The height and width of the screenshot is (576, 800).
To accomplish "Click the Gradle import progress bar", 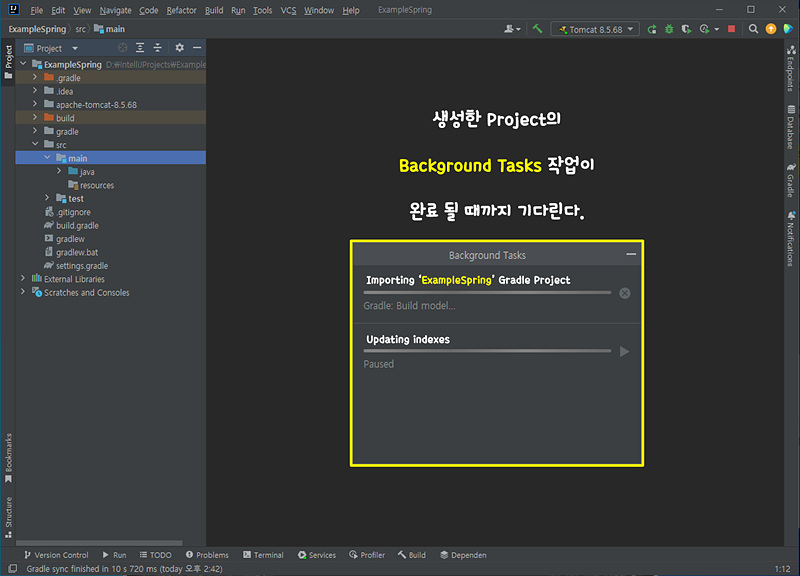I will point(487,293).
